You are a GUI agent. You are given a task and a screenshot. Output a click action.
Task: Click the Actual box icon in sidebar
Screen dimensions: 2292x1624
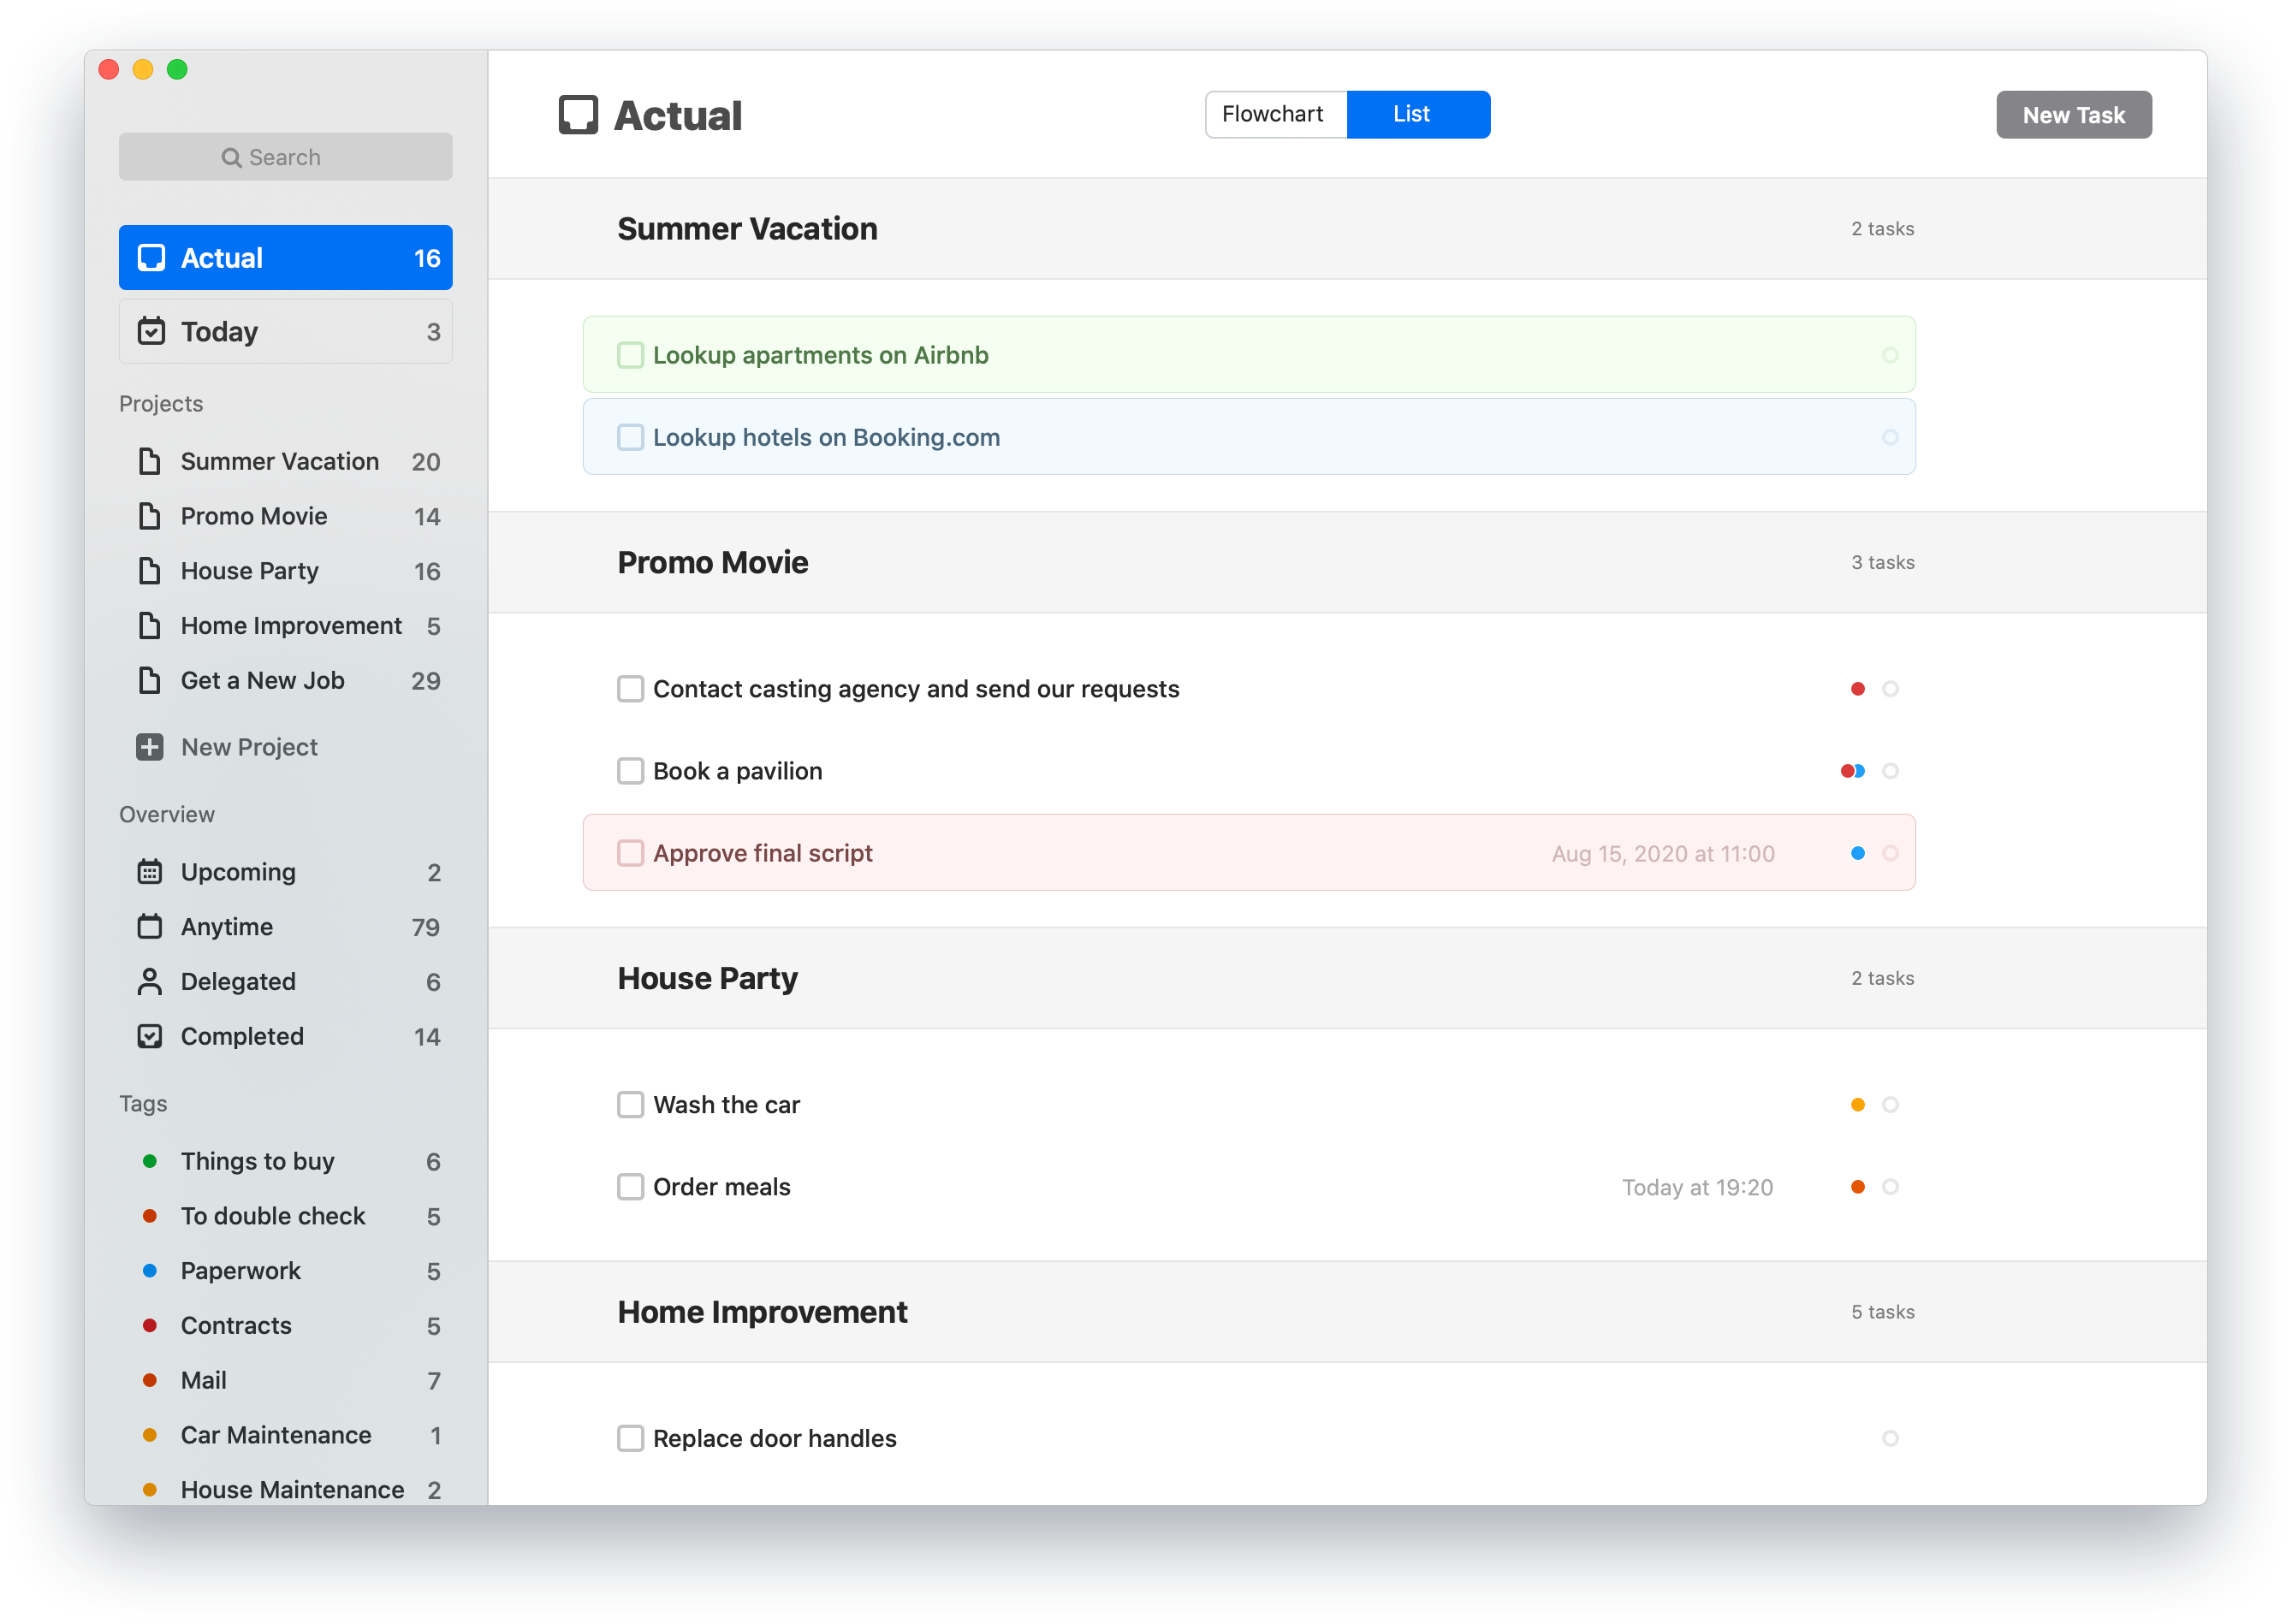click(151, 258)
